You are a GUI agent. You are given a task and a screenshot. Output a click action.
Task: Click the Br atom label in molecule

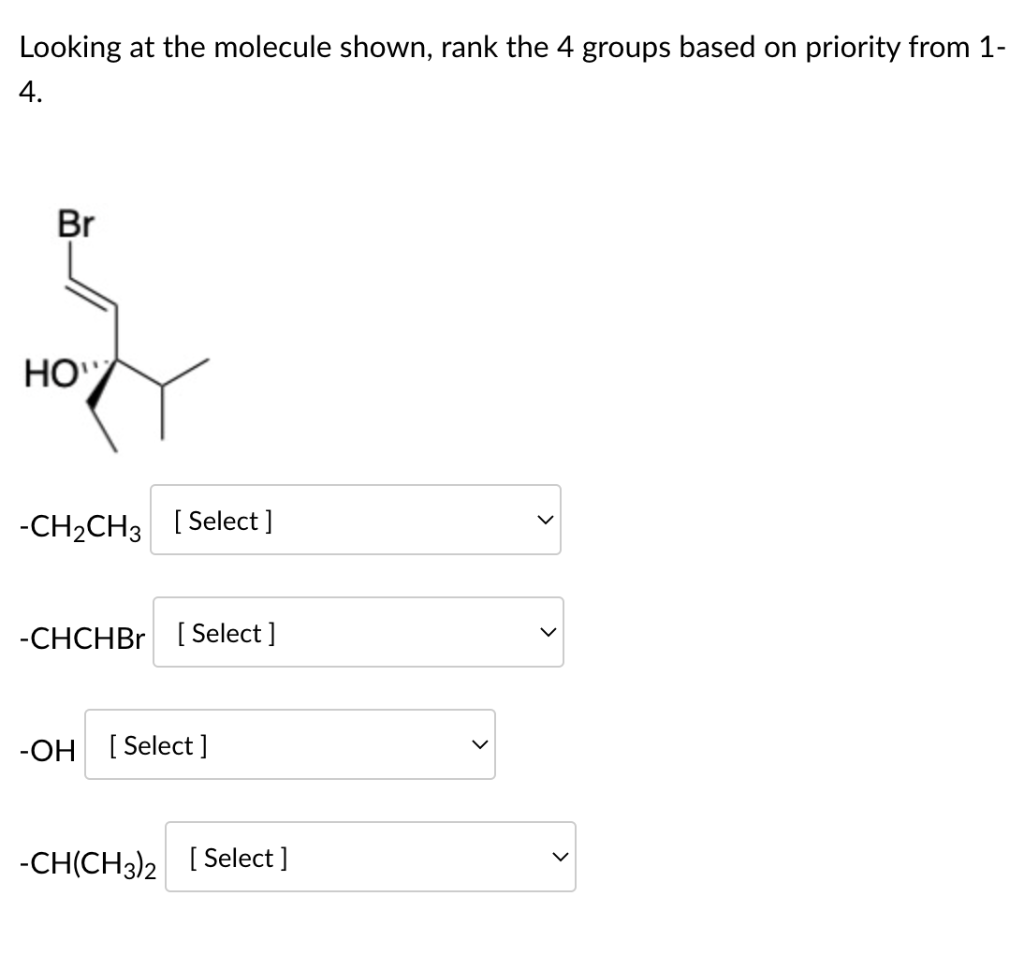(x=76, y=224)
